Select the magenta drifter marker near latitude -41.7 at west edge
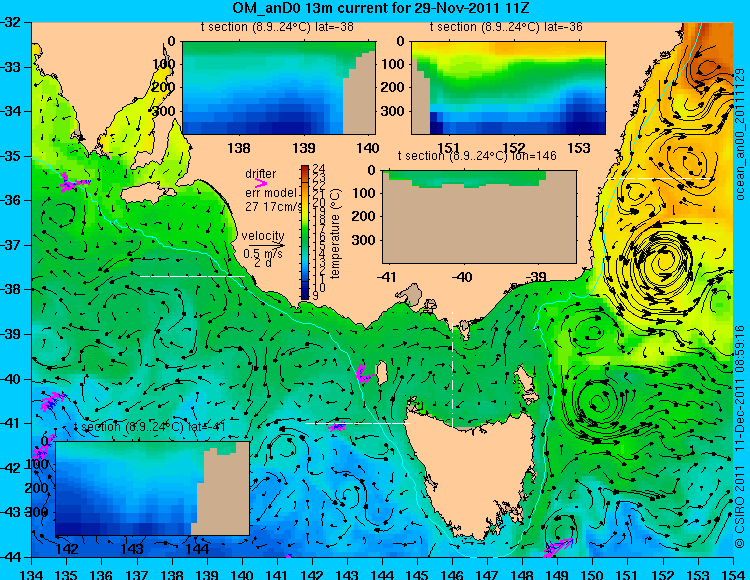The width and height of the screenshot is (750, 580). [43, 449]
